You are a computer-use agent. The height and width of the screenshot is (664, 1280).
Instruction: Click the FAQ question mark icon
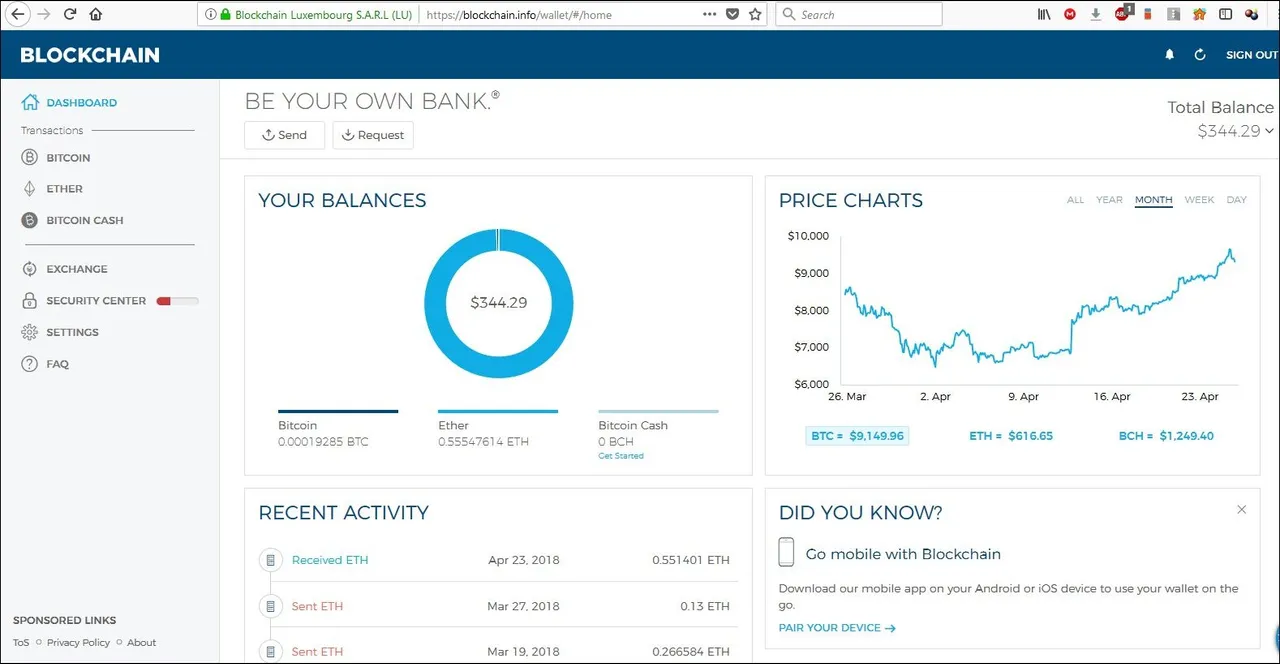click(29, 364)
